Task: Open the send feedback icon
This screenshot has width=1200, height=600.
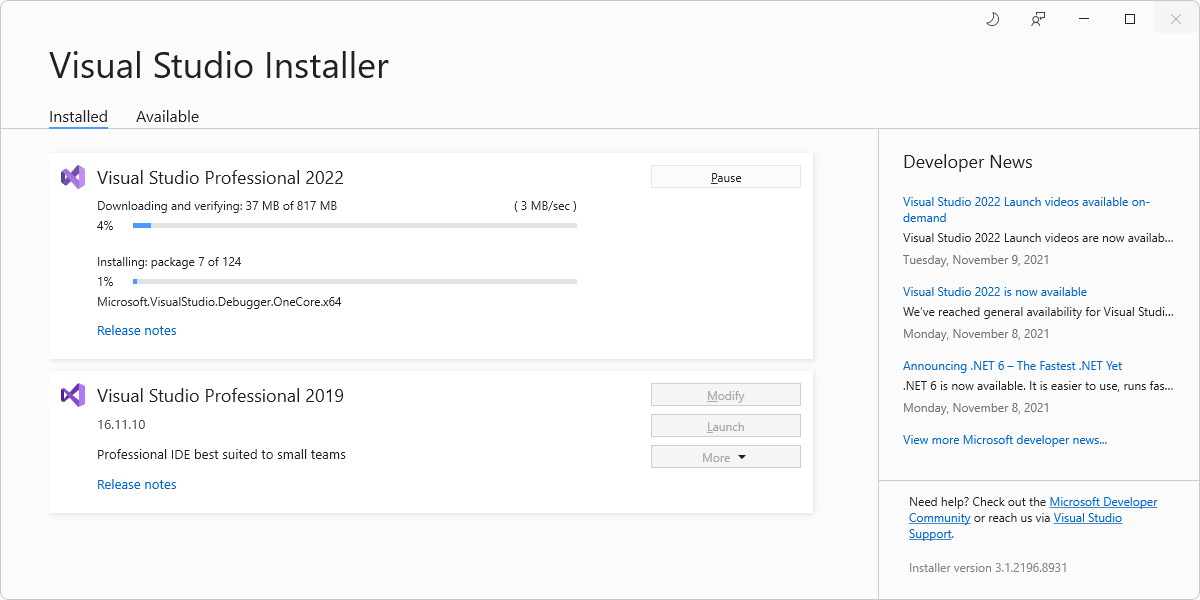Action: (x=1038, y=18)
